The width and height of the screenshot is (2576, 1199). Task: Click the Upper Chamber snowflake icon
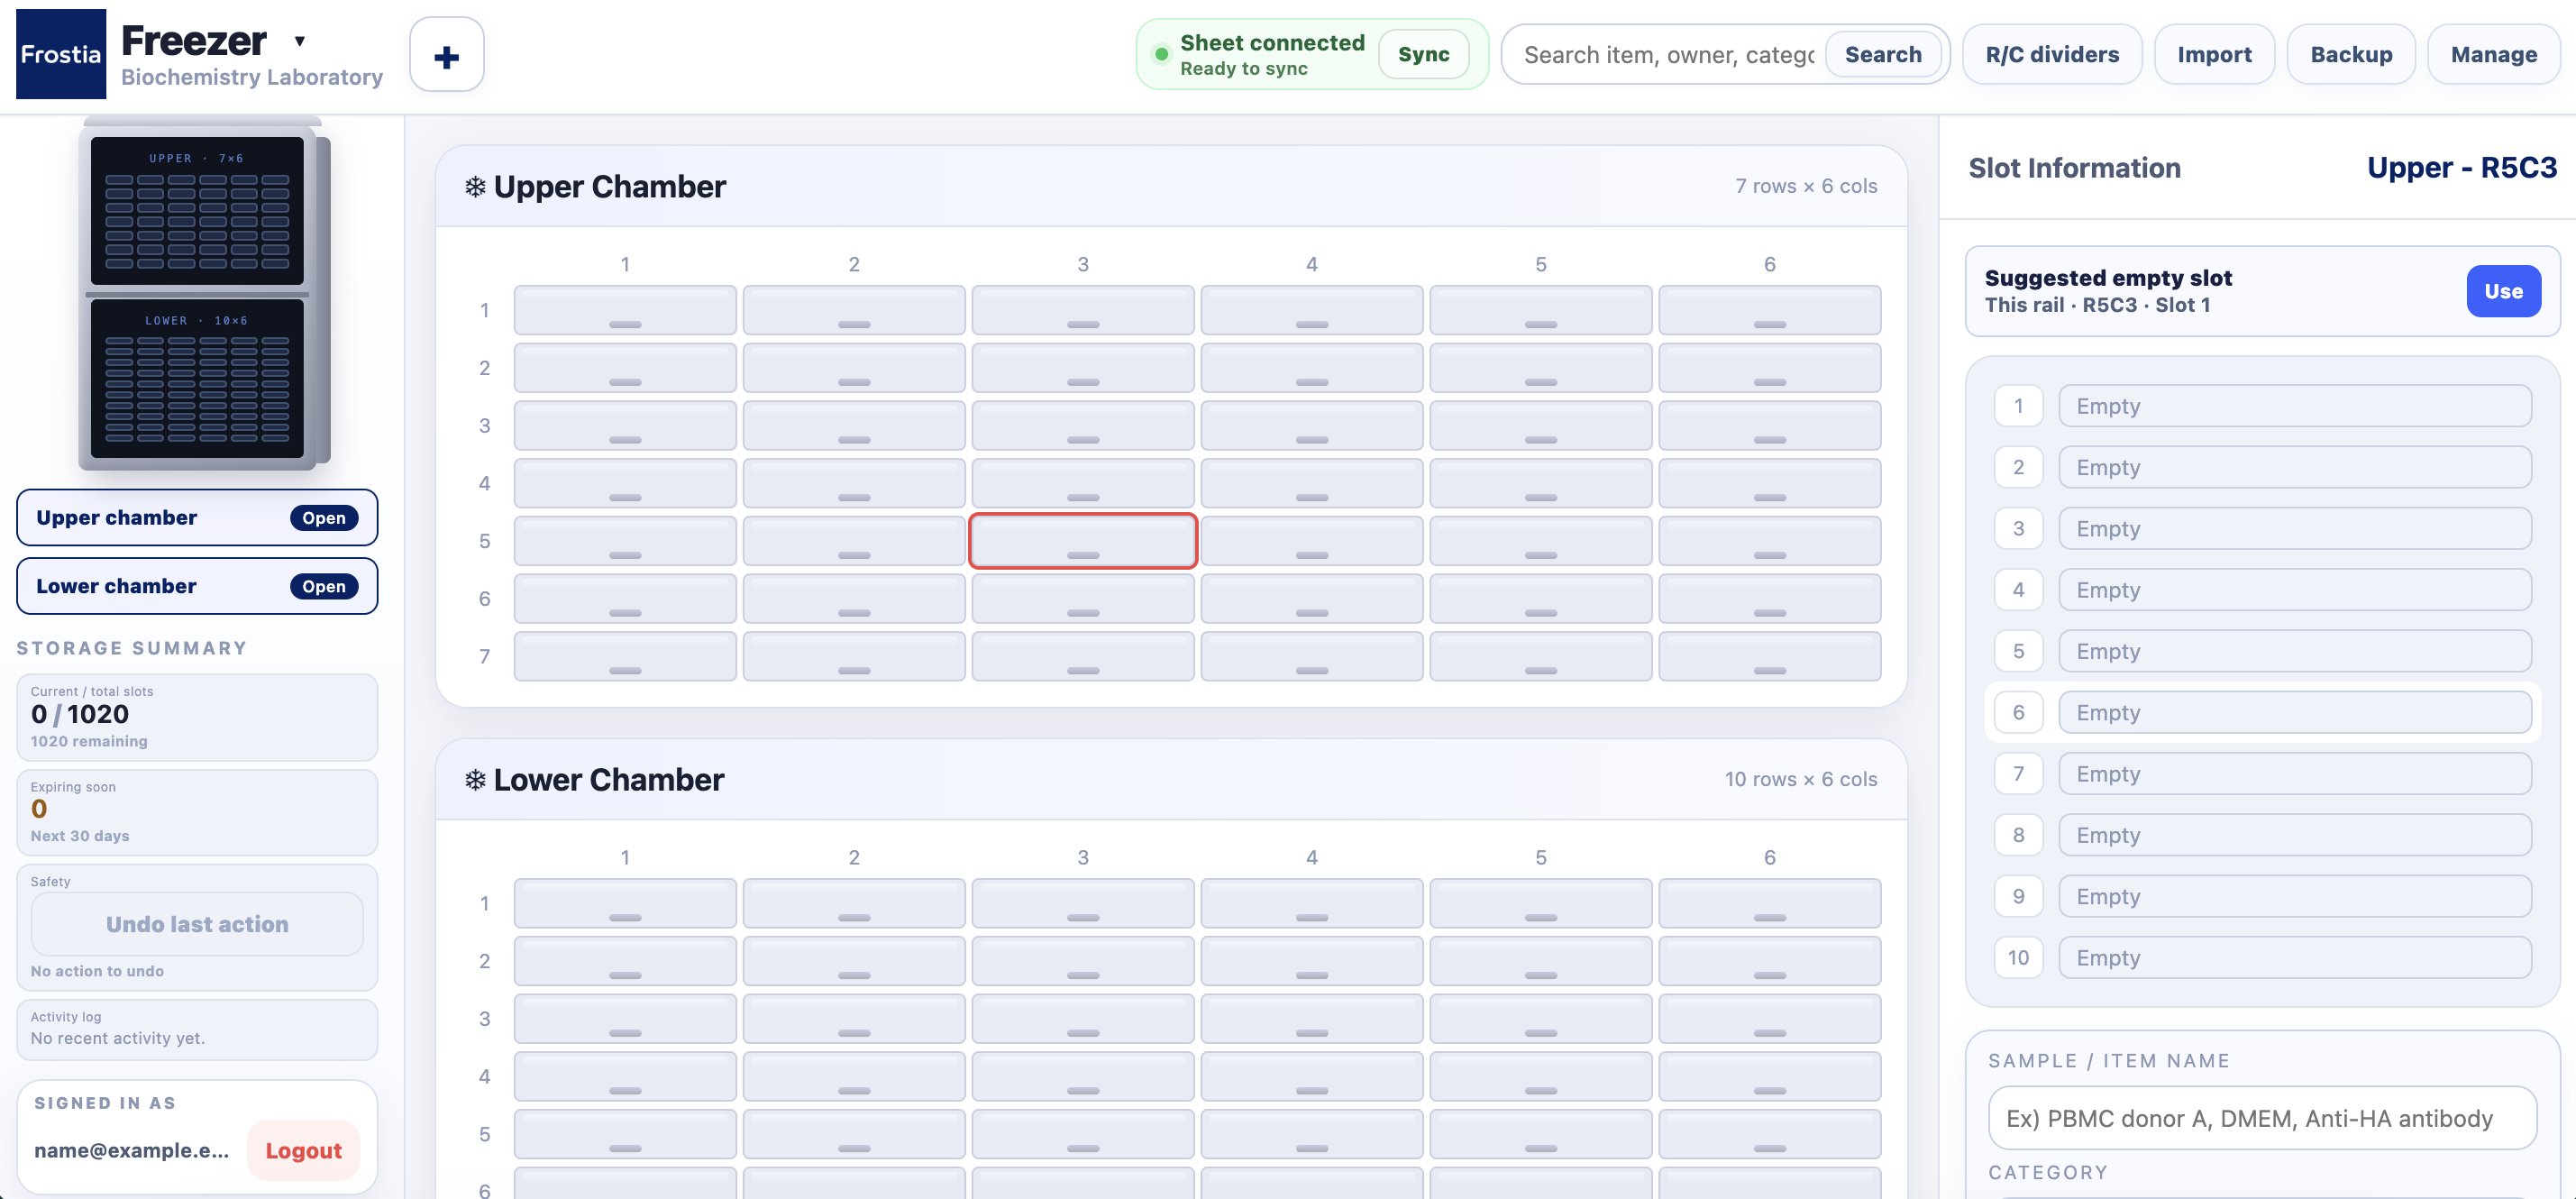click(x=475, y=187)
